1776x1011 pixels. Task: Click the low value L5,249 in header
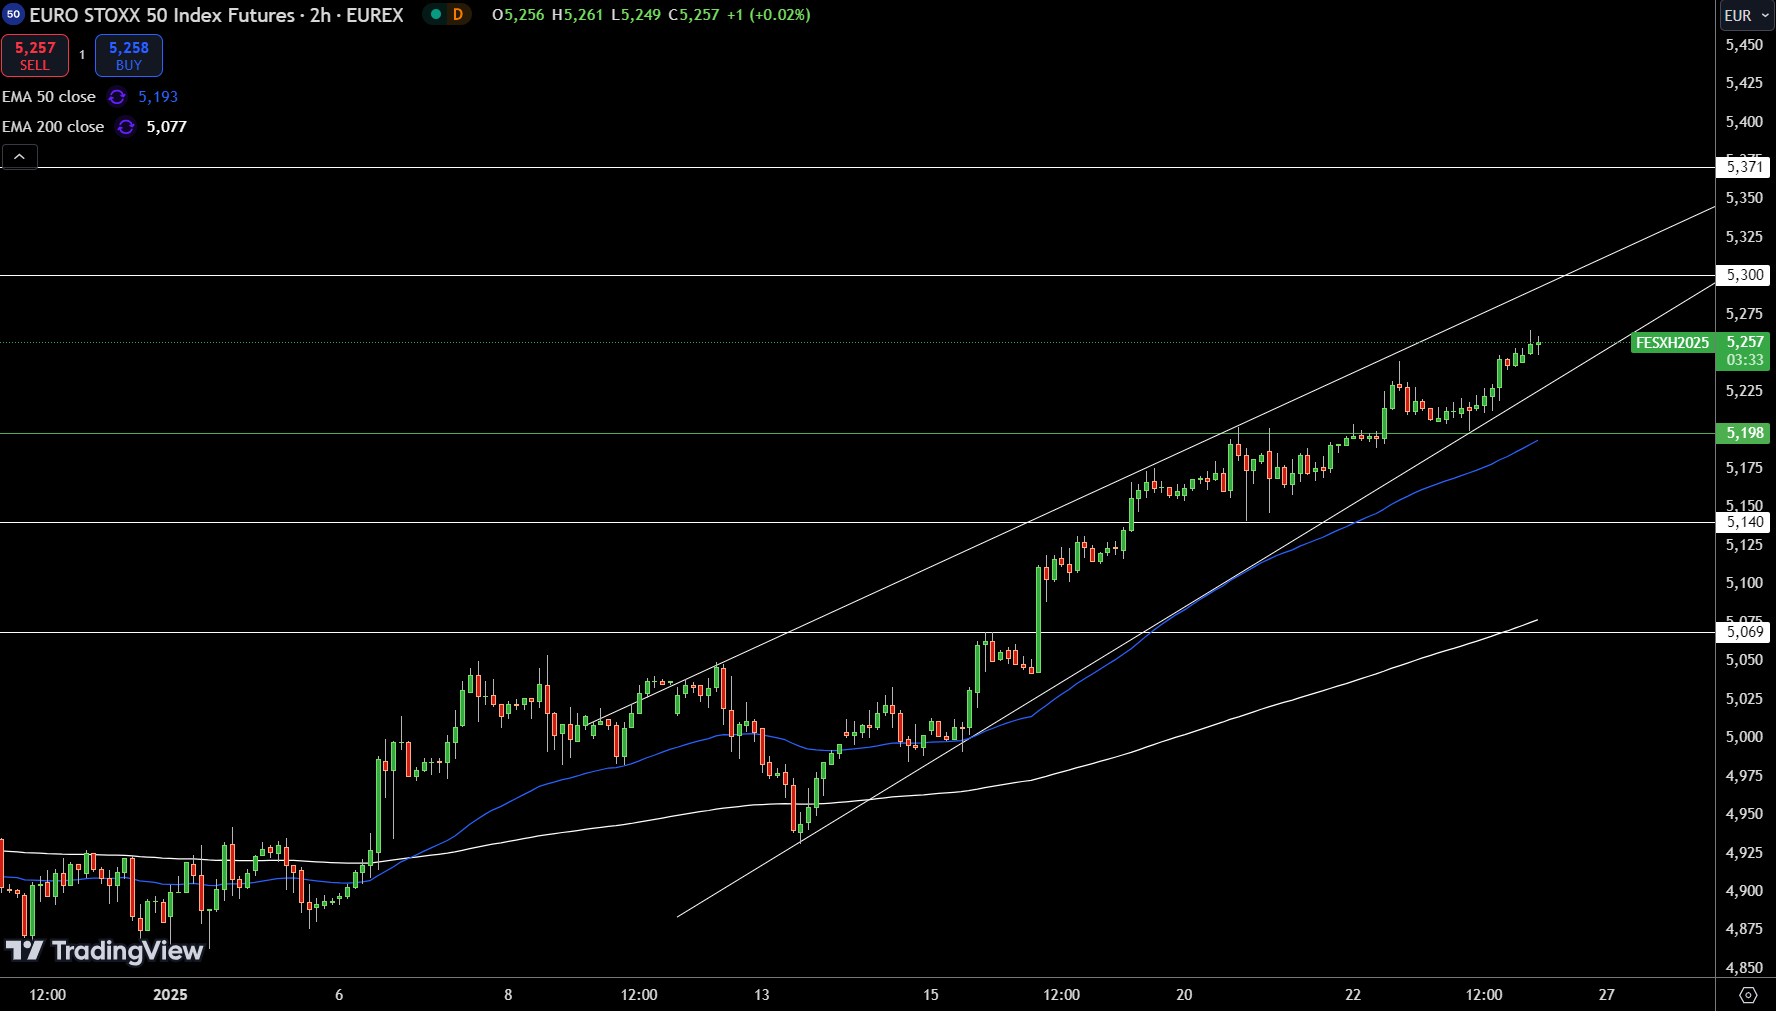pos(636,15)
